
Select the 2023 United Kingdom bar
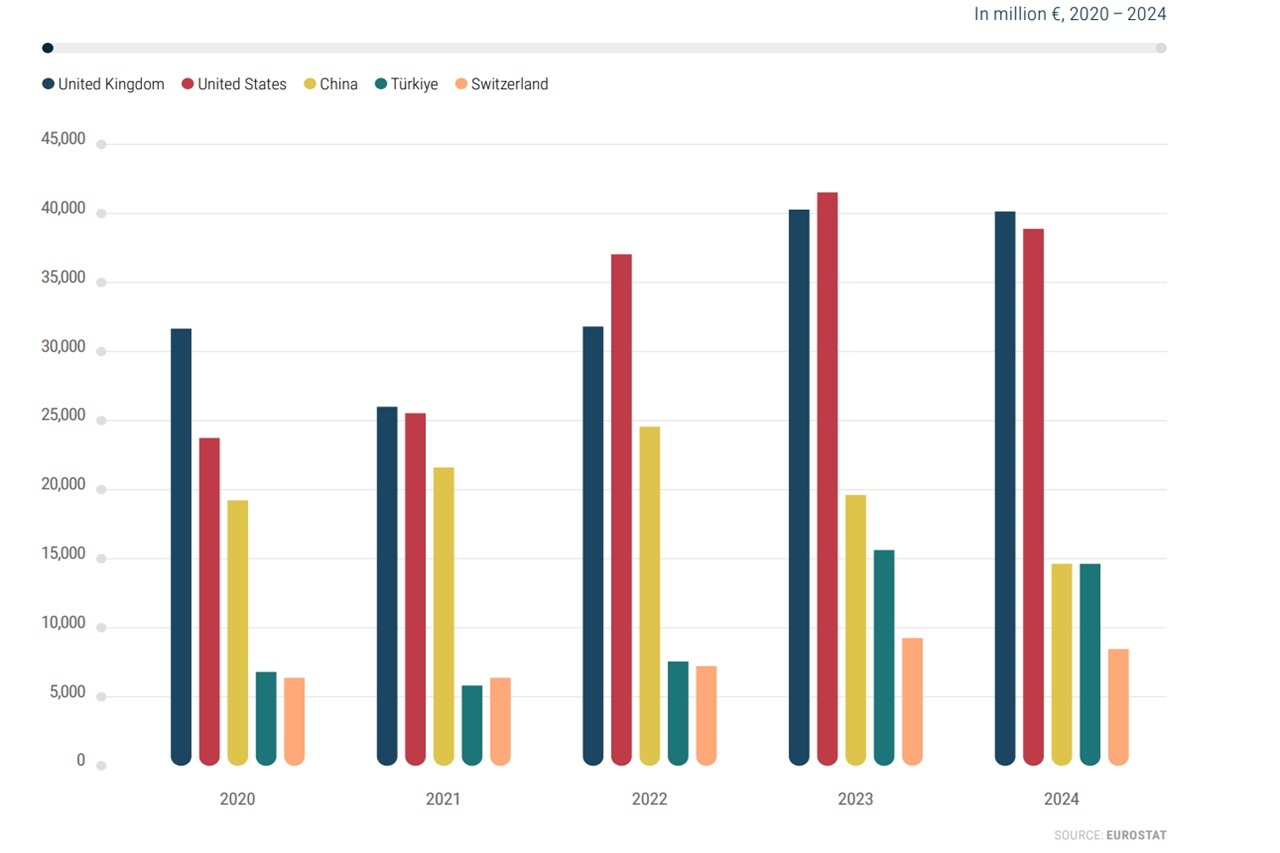pyautogui.click(x=799, y=488)
